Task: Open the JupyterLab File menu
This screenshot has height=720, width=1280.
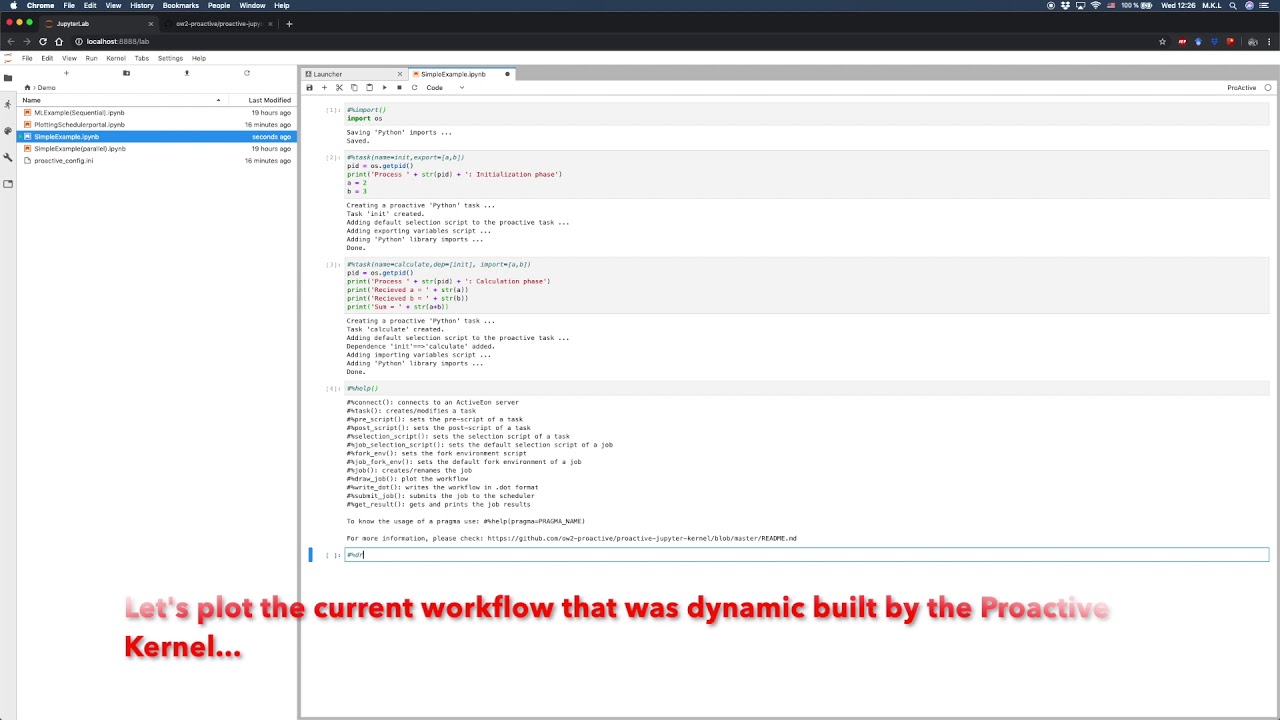Action: (x=27, y=58)
